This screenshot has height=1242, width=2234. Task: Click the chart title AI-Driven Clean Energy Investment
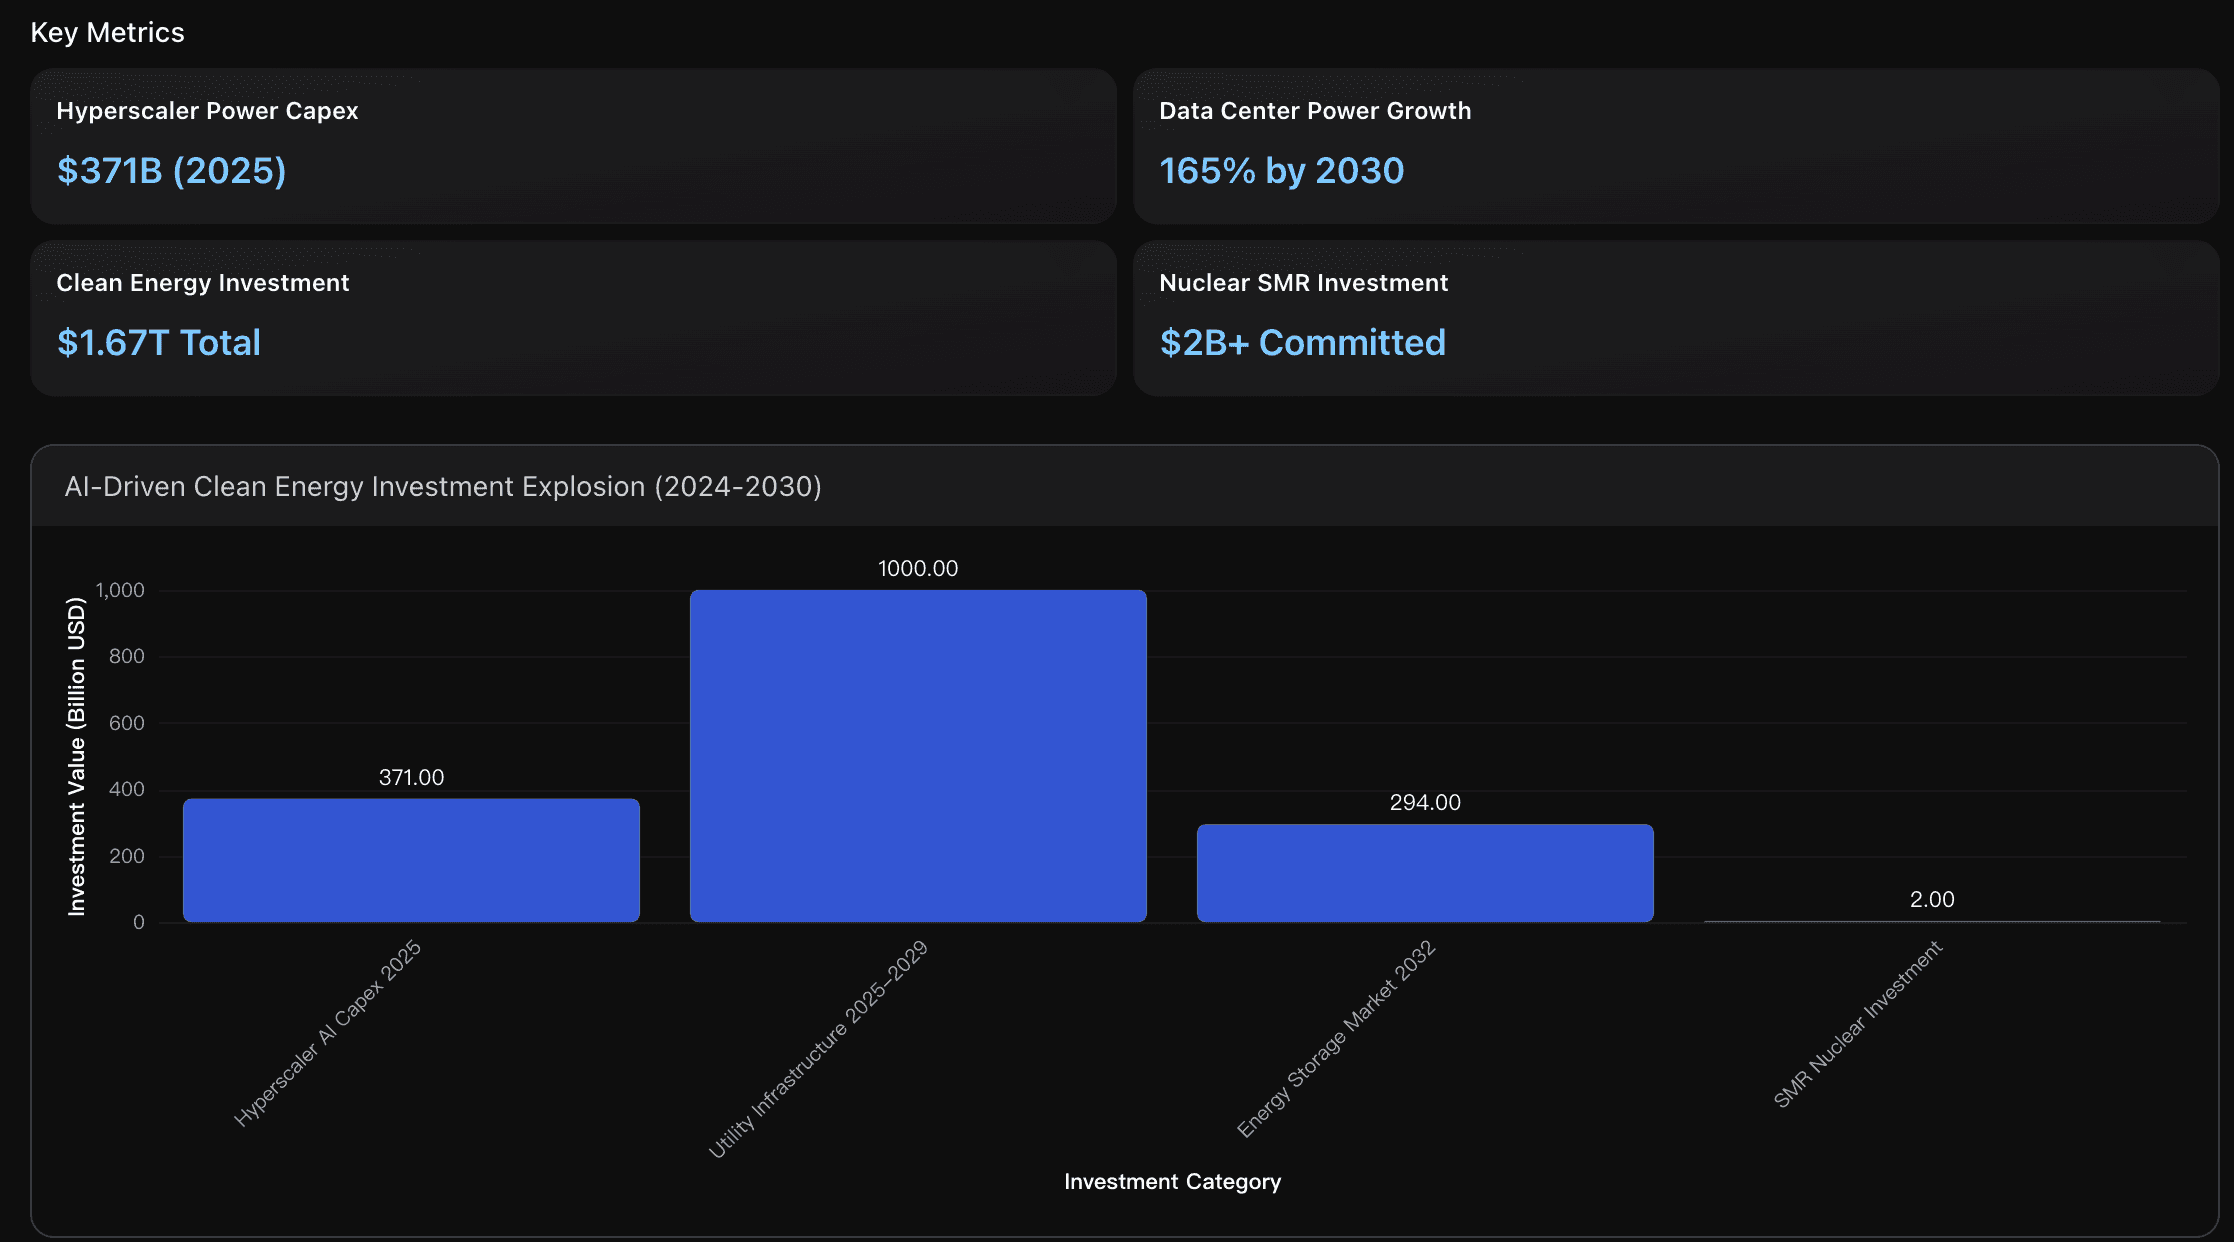coord(443,487)
